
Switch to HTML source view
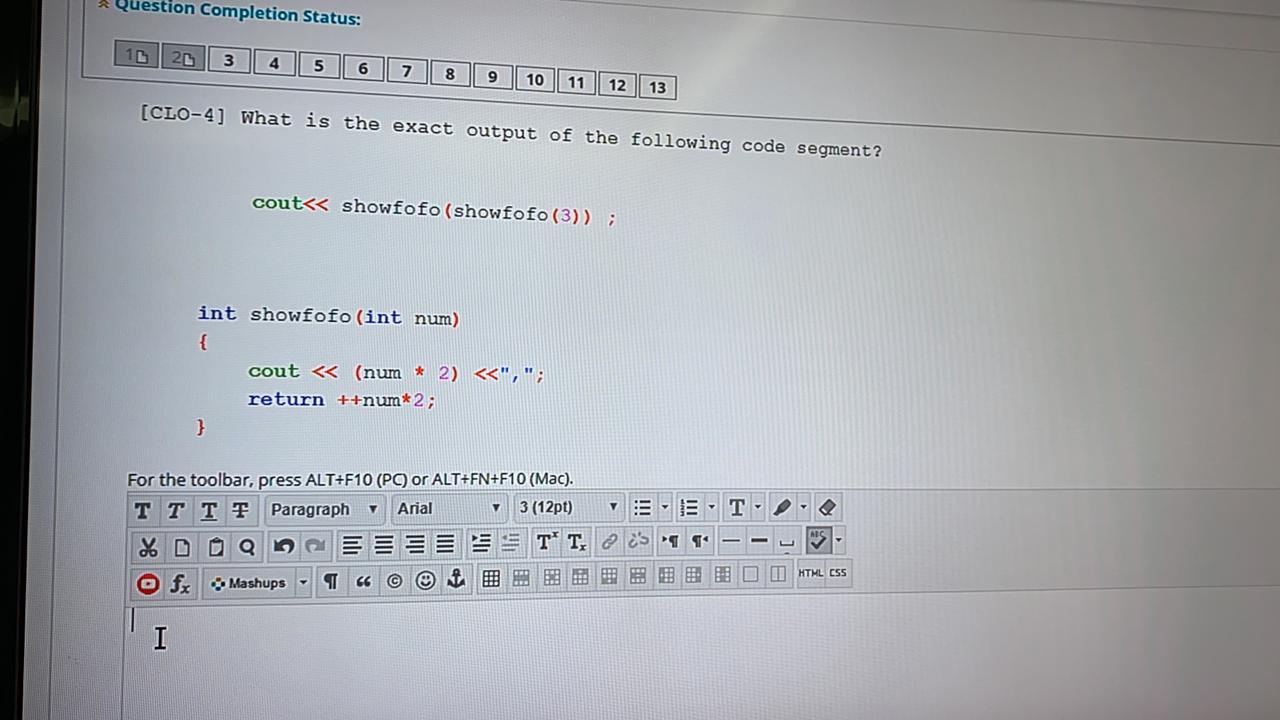pyautogui.click(x=810, y=572)
